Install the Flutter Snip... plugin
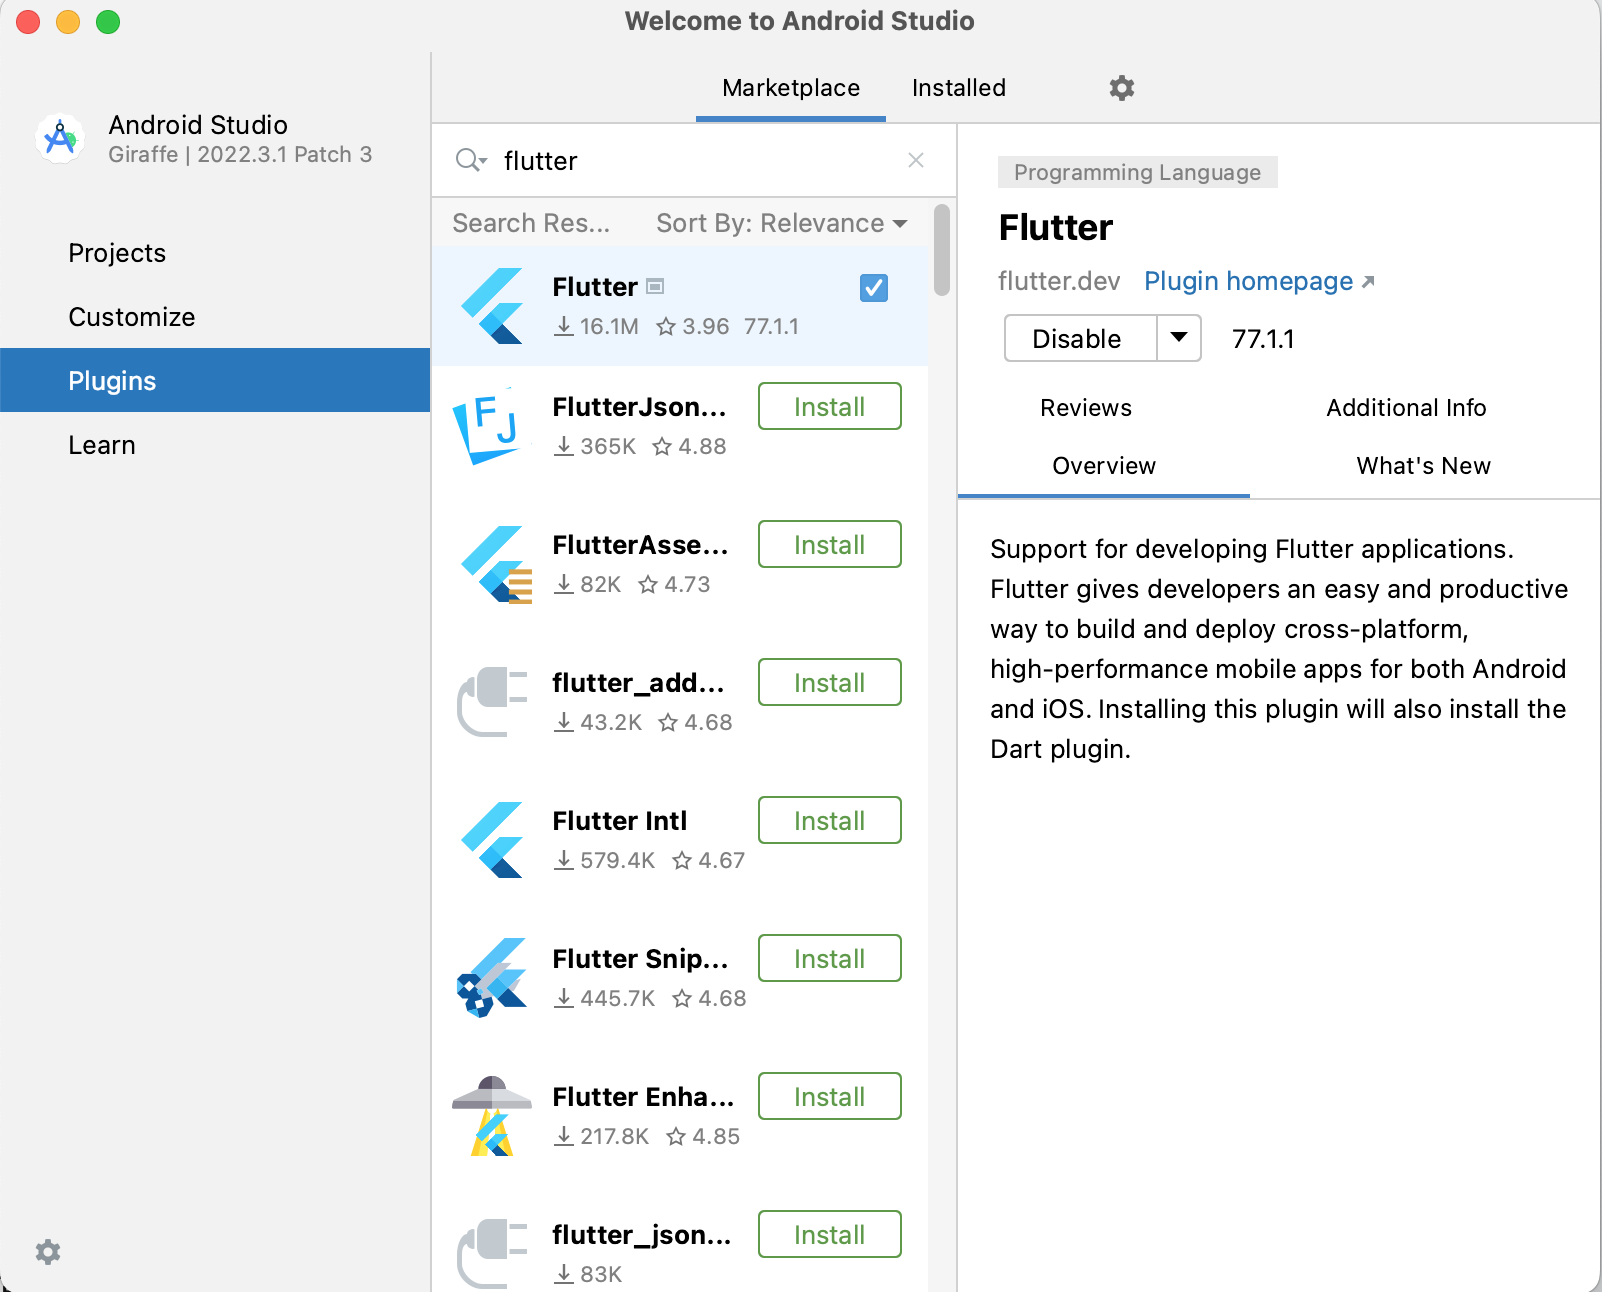Image resolution: width=1602 pixels, height=1292 pixels. click(x=830, y=958)
